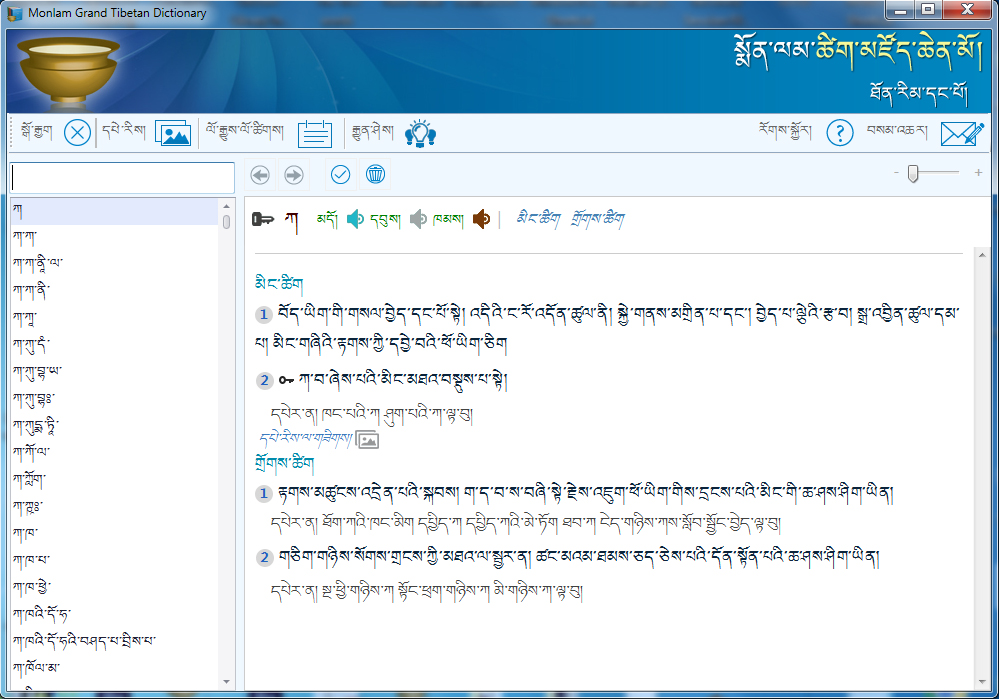Play the Amdo pronunciation speaker icon
999x699 pixels.
tap(355, 219)
